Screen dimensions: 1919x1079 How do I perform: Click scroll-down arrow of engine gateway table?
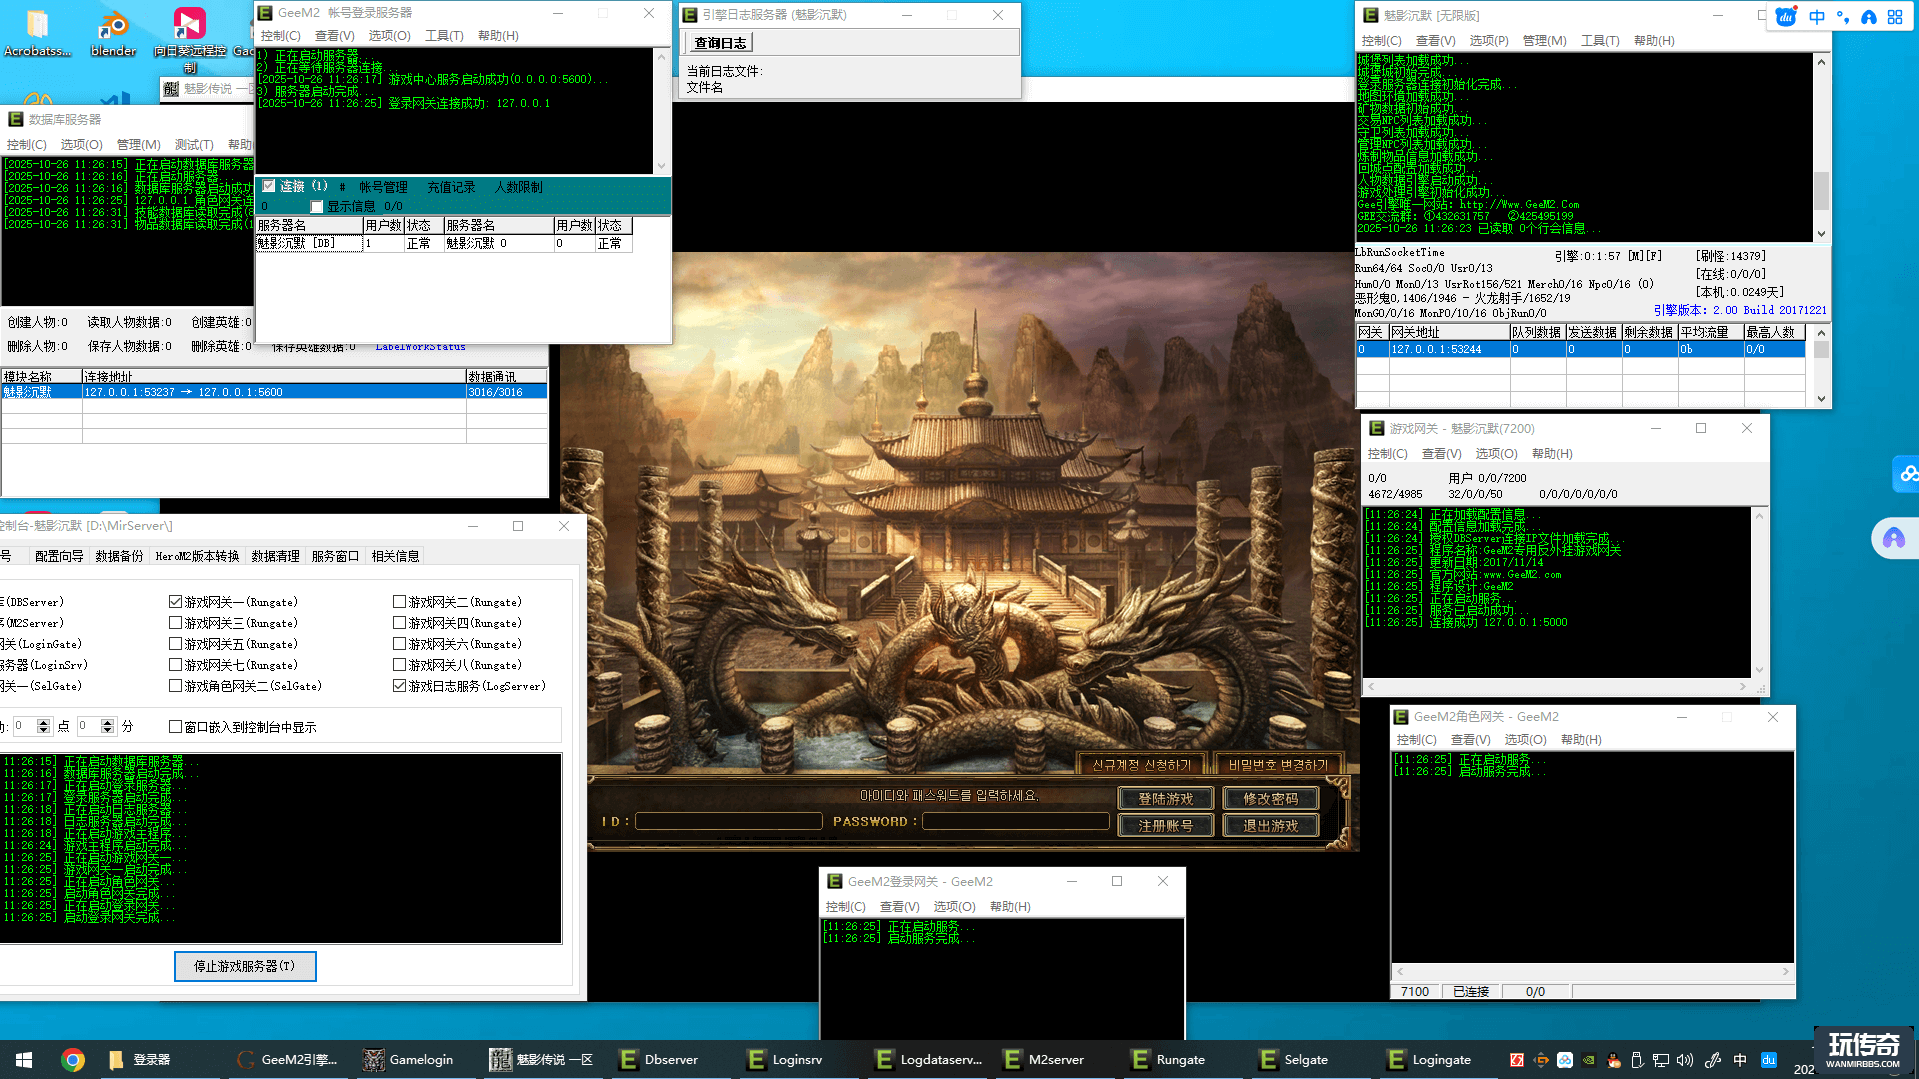coord(1821,398)
